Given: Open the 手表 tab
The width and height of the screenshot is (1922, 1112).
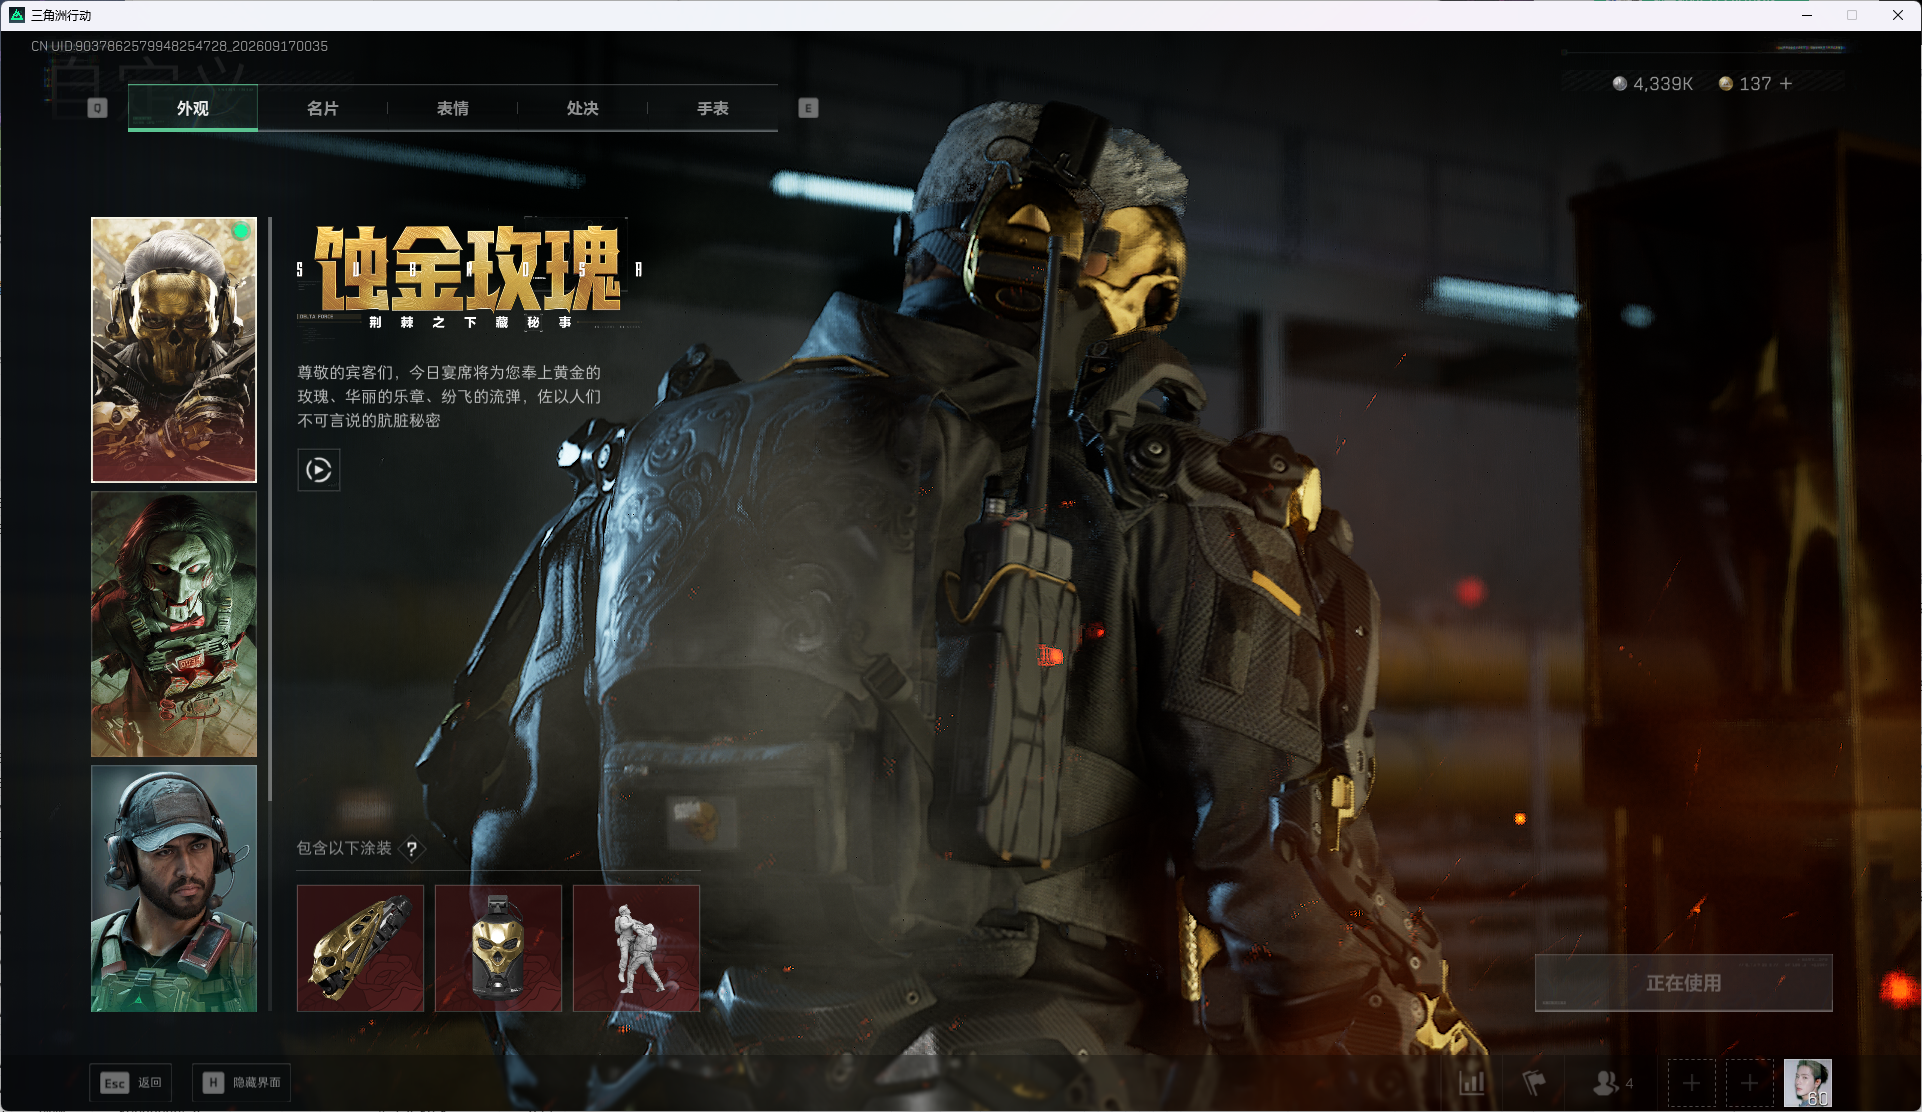Looking at the screenshot, I should coord(712,108).
